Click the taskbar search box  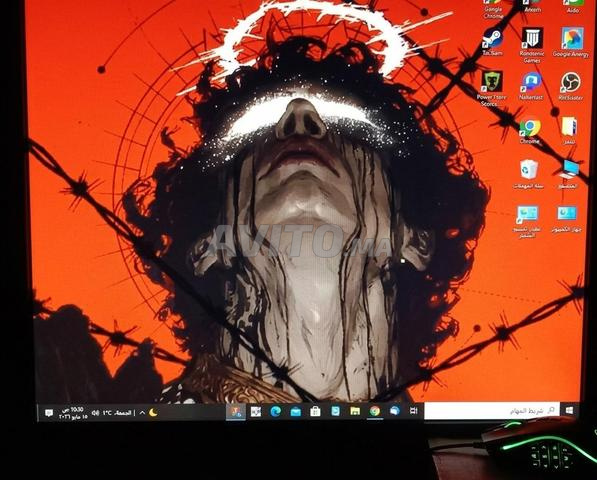click(492, 411)
